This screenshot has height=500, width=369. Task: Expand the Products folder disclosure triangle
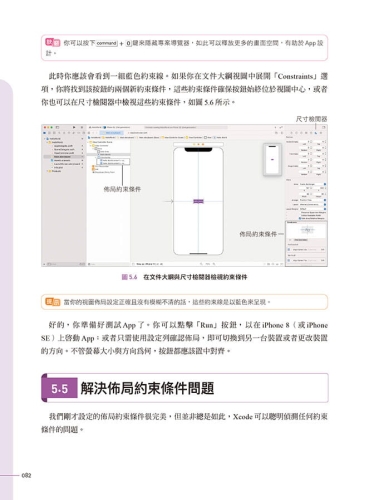tap(47, 171)
